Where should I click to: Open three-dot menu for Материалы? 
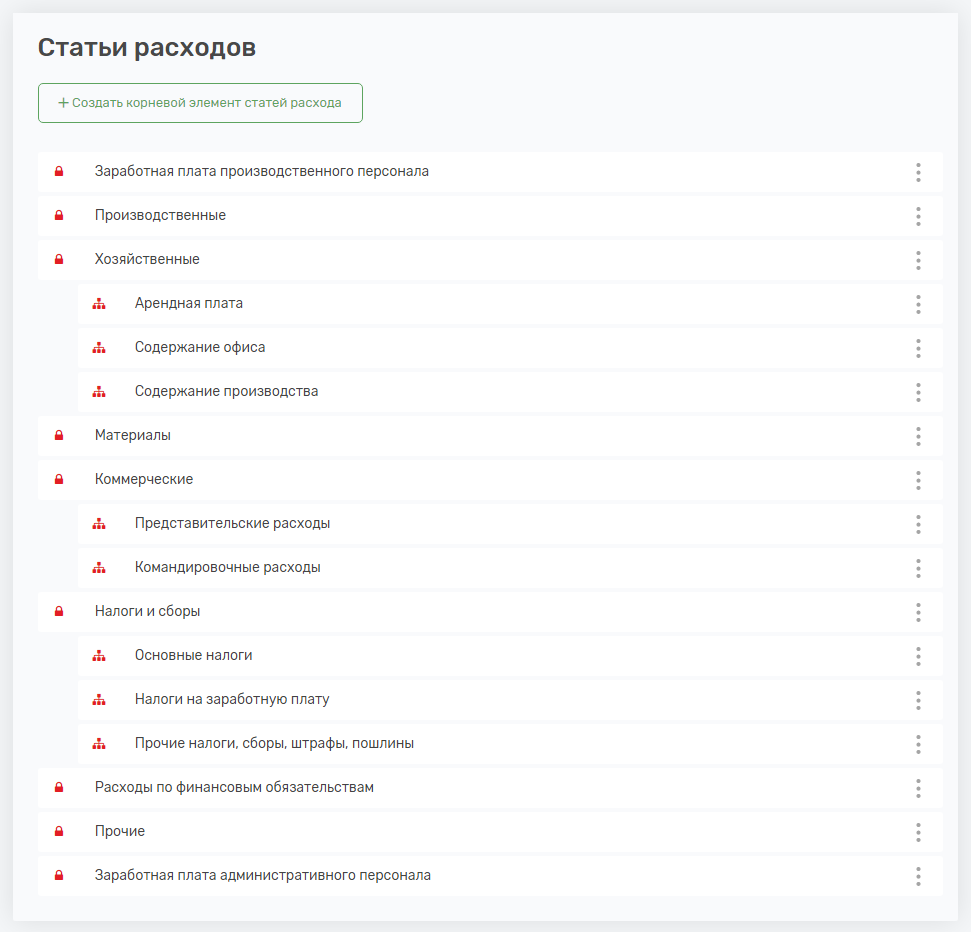click(x=917, y=436)
